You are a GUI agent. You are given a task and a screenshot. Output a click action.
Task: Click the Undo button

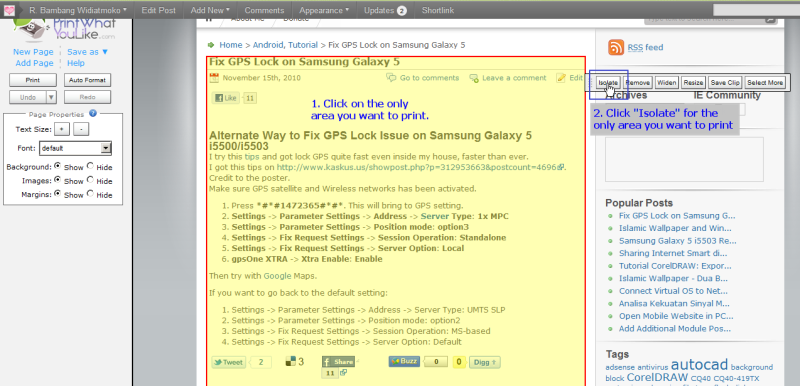point(28,97)
